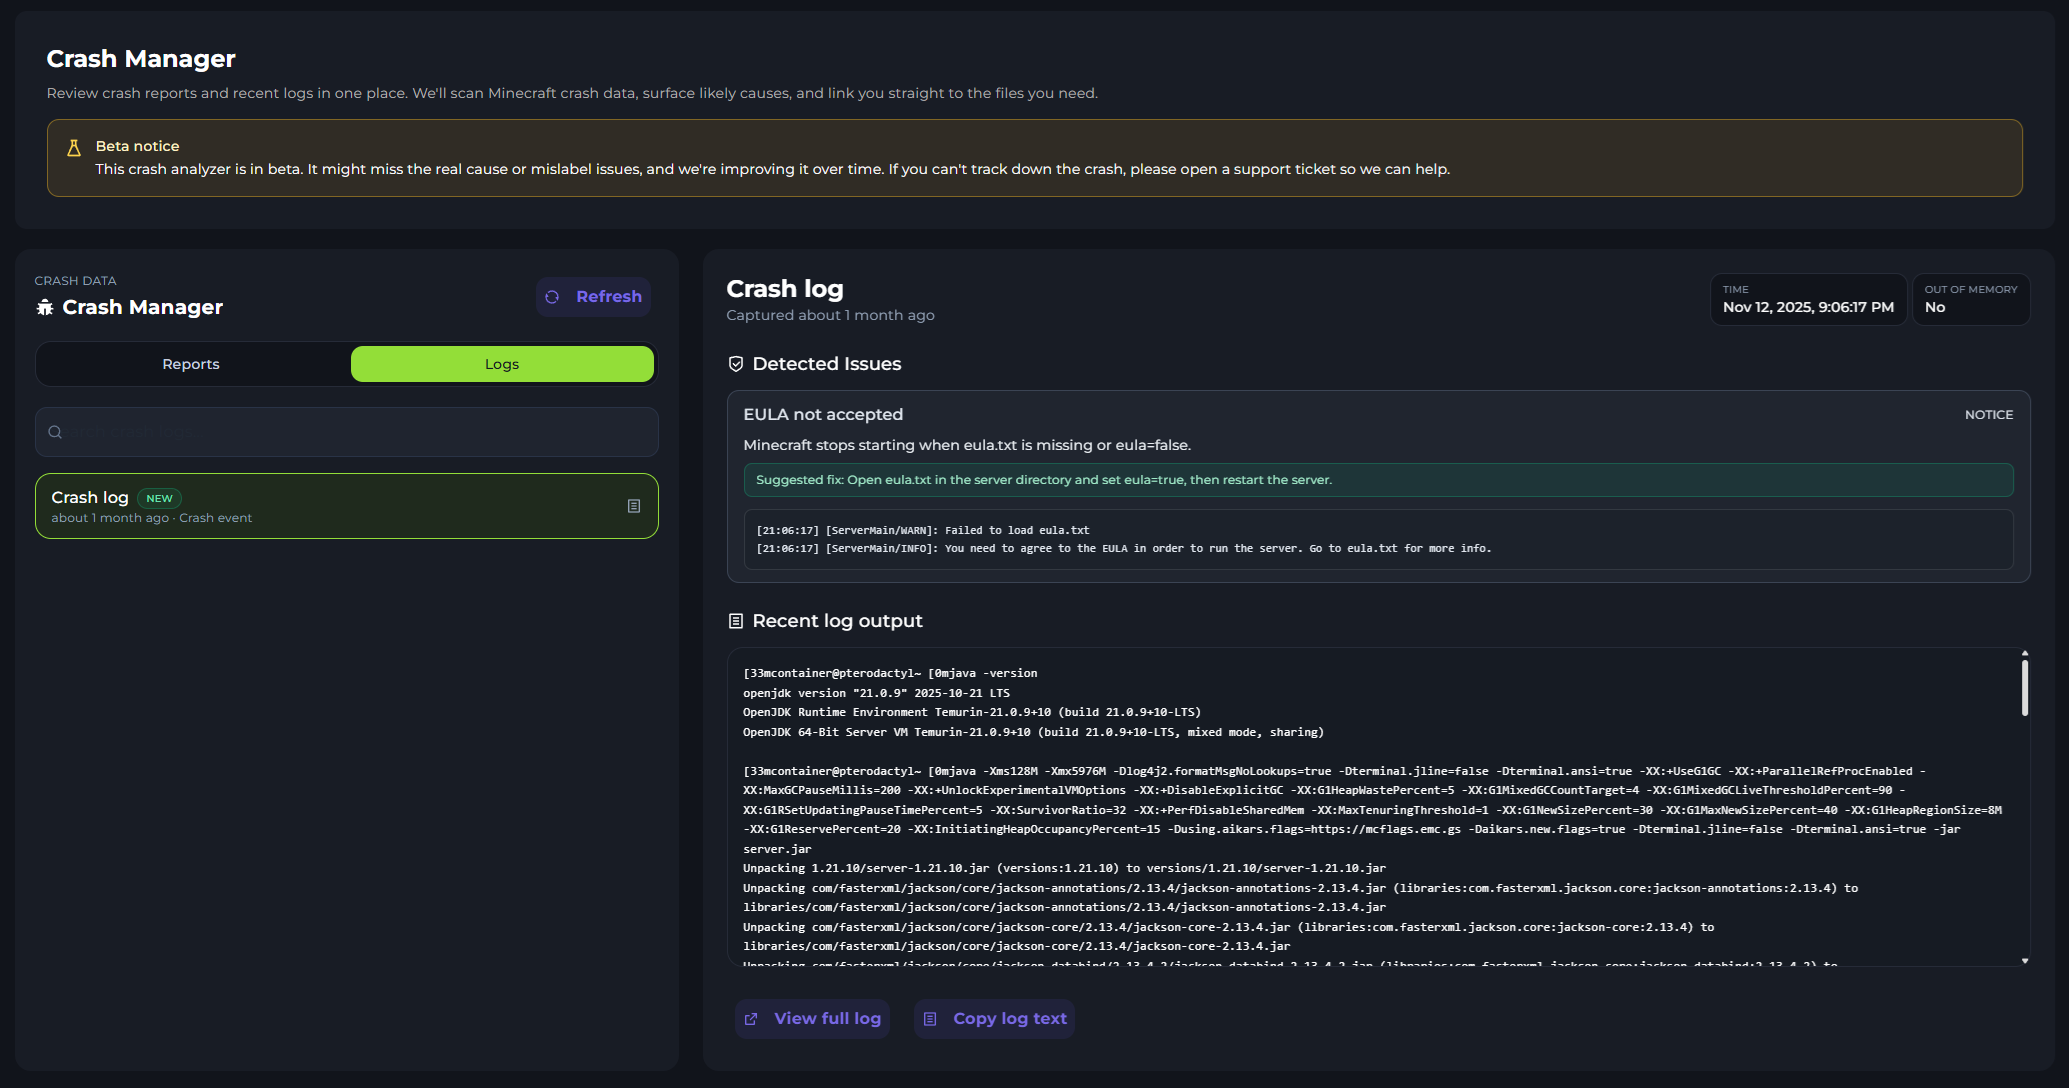Click the shield icon next to Detected Issues
The image size is (2069, 1088).
[736, 364]
